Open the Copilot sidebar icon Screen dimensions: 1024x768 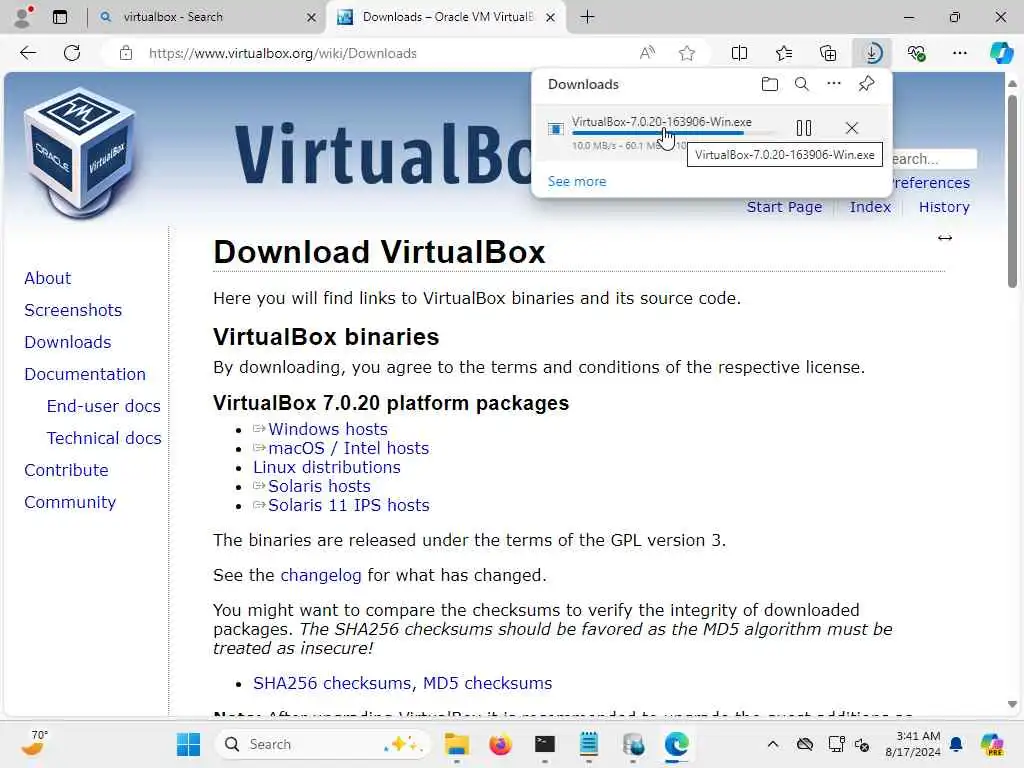(x=1000, y=53)
